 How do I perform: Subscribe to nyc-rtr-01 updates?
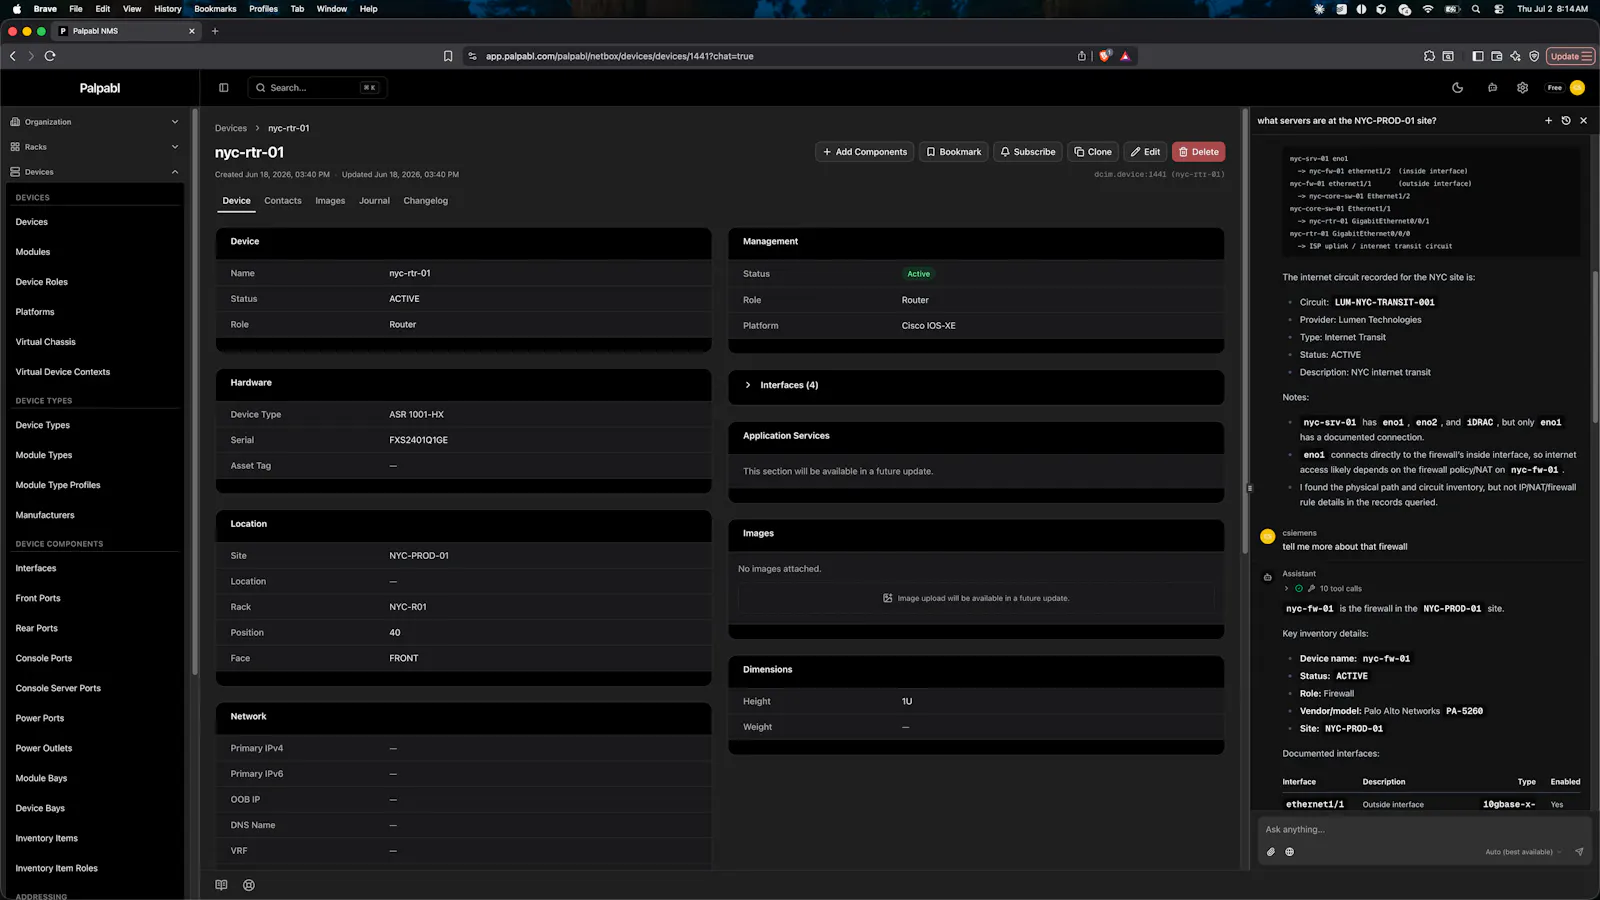[x=1028, y=152]
